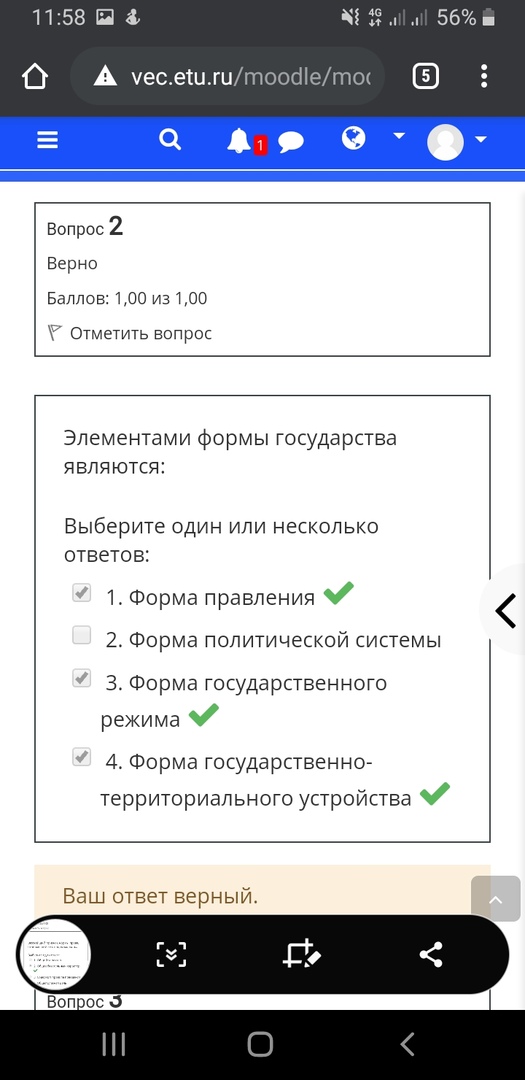Expand the language dropdown arrow
Viewport: 525px width, 1080px height.
(399, 136)
